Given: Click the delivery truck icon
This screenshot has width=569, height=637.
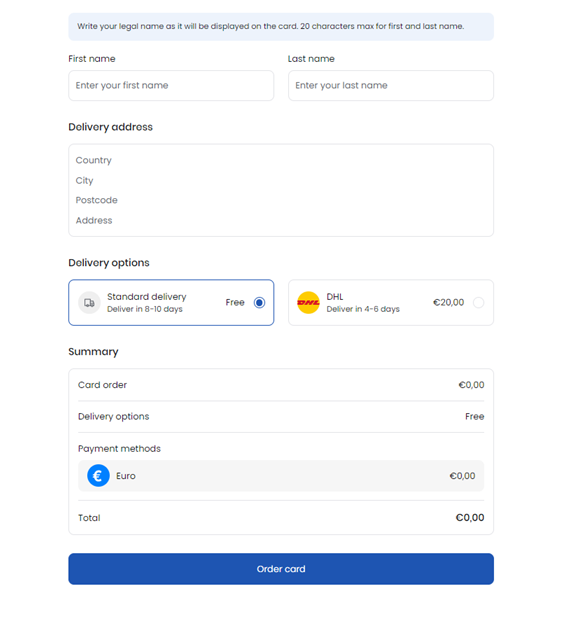Looking at the screenshot, I should point(89,303).
